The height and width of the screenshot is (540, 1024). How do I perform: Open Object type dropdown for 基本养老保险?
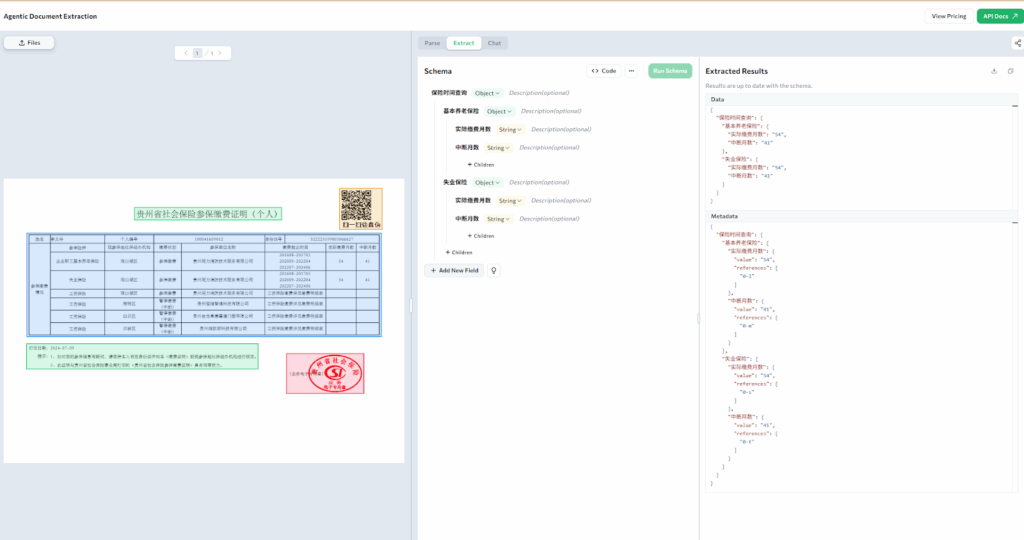pyautogui.click(x=499, y=111)
